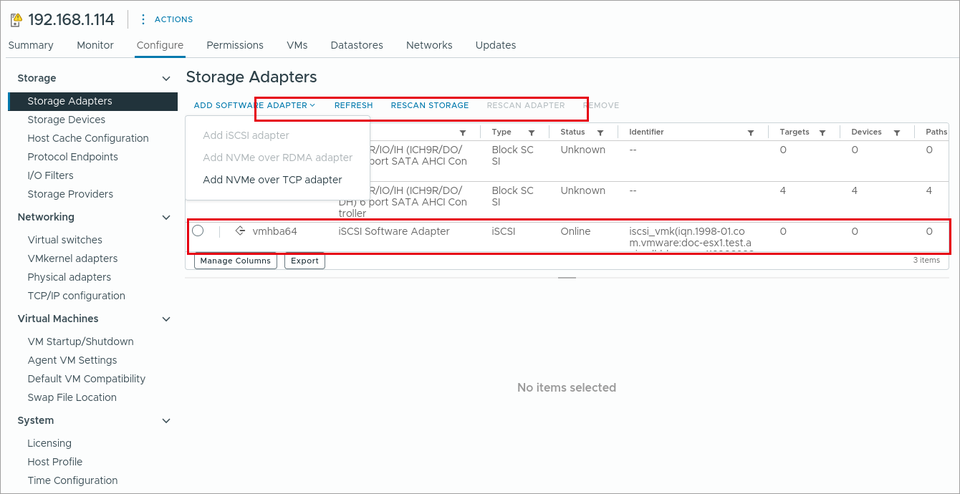This screenshot has width=960, height=494.
Task: Click the iscsi_vmk identifier cell
Action: tap(691, 238)
